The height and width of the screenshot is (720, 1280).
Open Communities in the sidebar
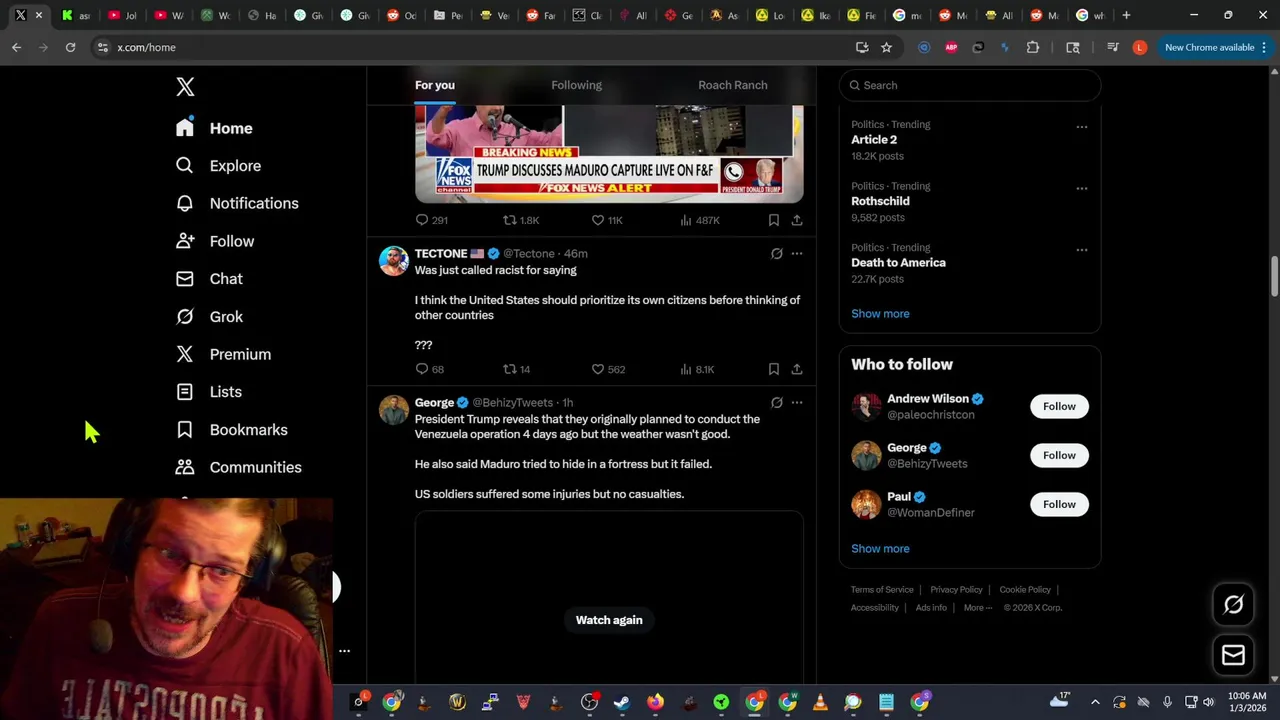(x=238, y=467)
